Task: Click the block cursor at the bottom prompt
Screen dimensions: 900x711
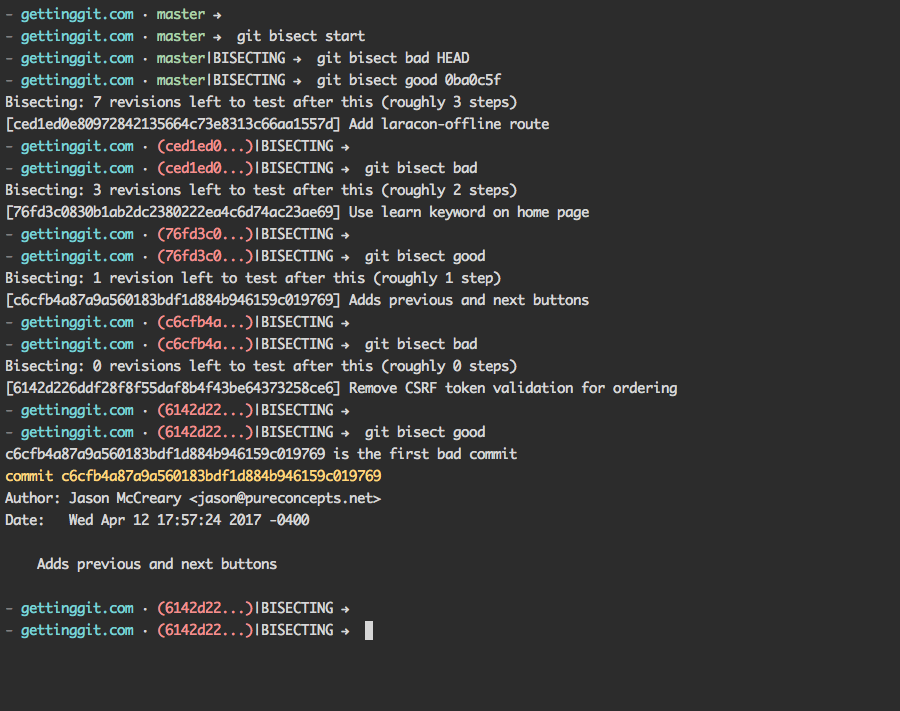Action: tap(368, 630)
